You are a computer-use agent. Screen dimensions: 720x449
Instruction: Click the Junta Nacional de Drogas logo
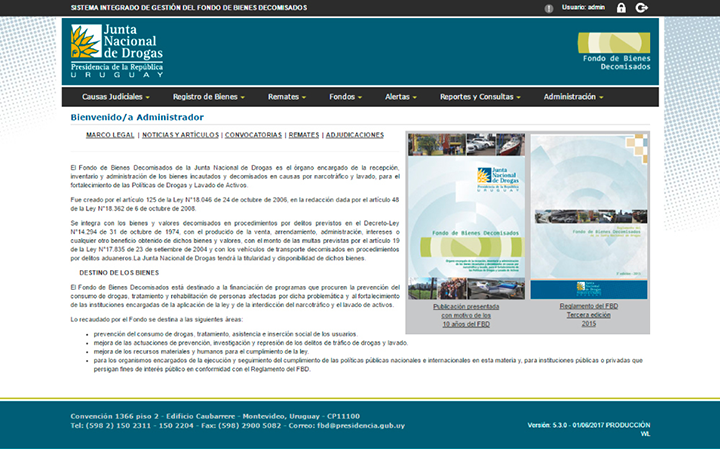[117, 52]
